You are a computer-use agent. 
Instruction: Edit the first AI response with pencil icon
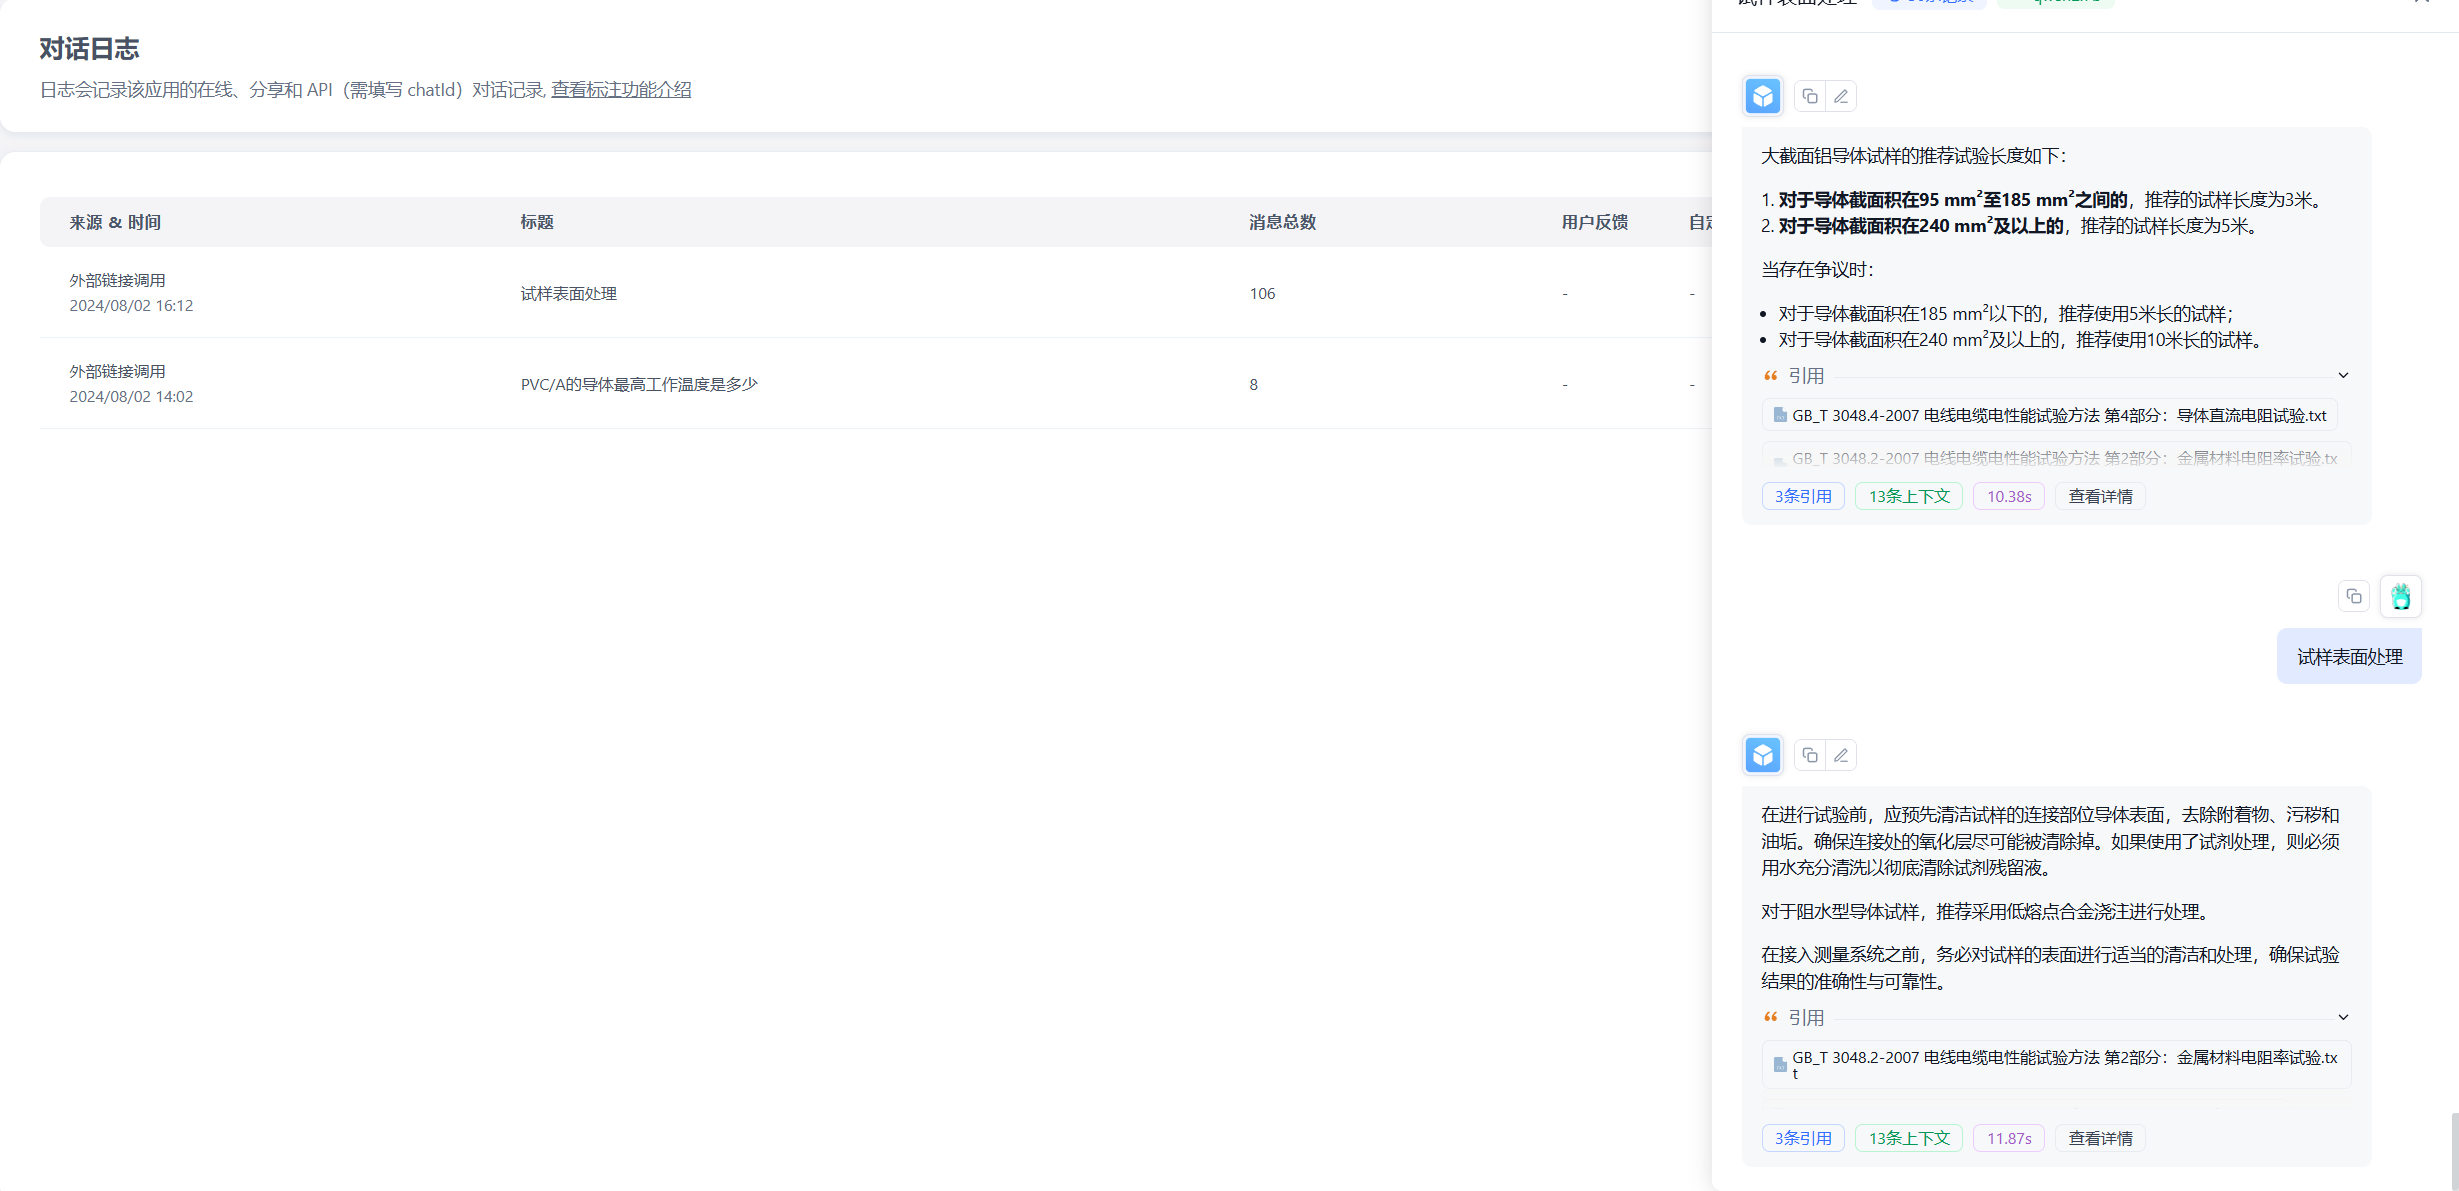point(1841,96)
